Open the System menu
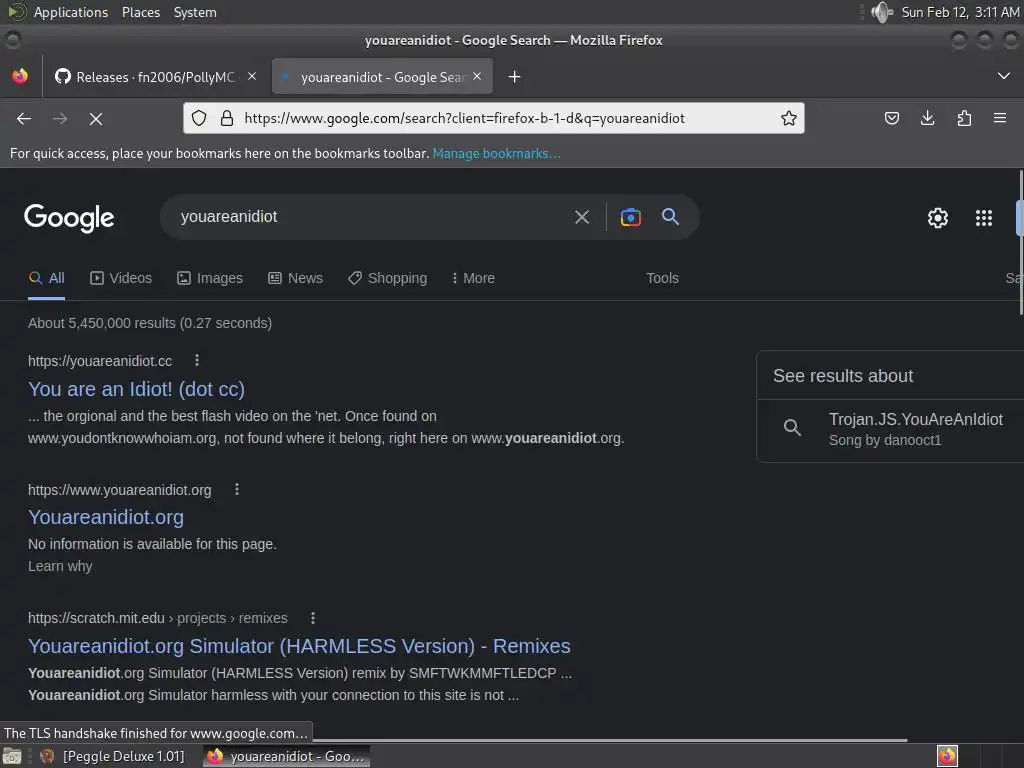 195,12
